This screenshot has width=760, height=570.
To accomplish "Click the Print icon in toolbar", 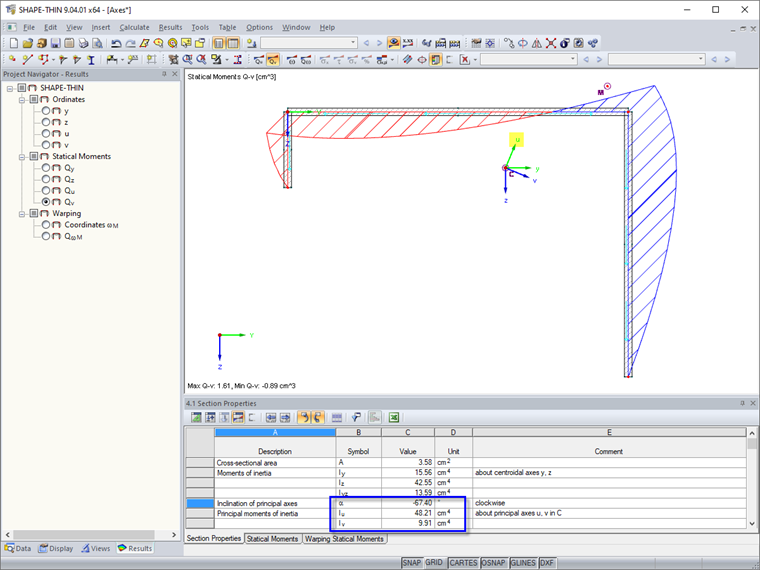I will coord(83,43).
